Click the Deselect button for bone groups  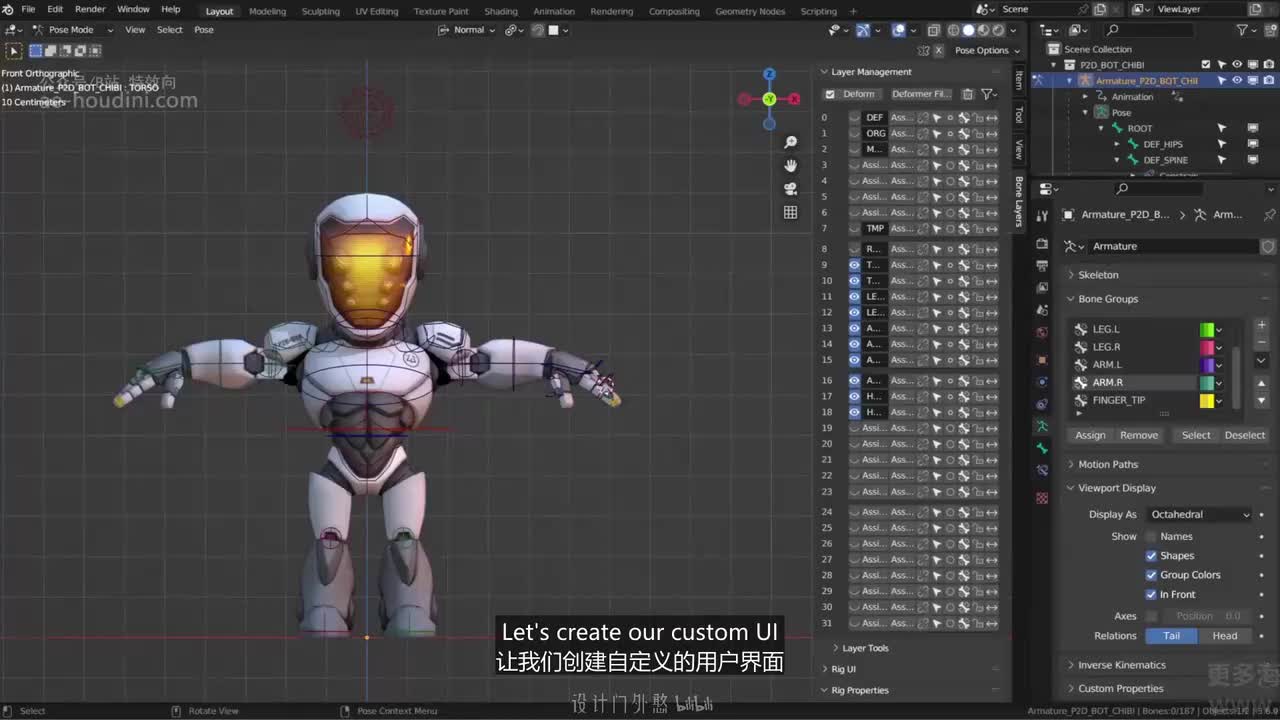coord(1244,435)
